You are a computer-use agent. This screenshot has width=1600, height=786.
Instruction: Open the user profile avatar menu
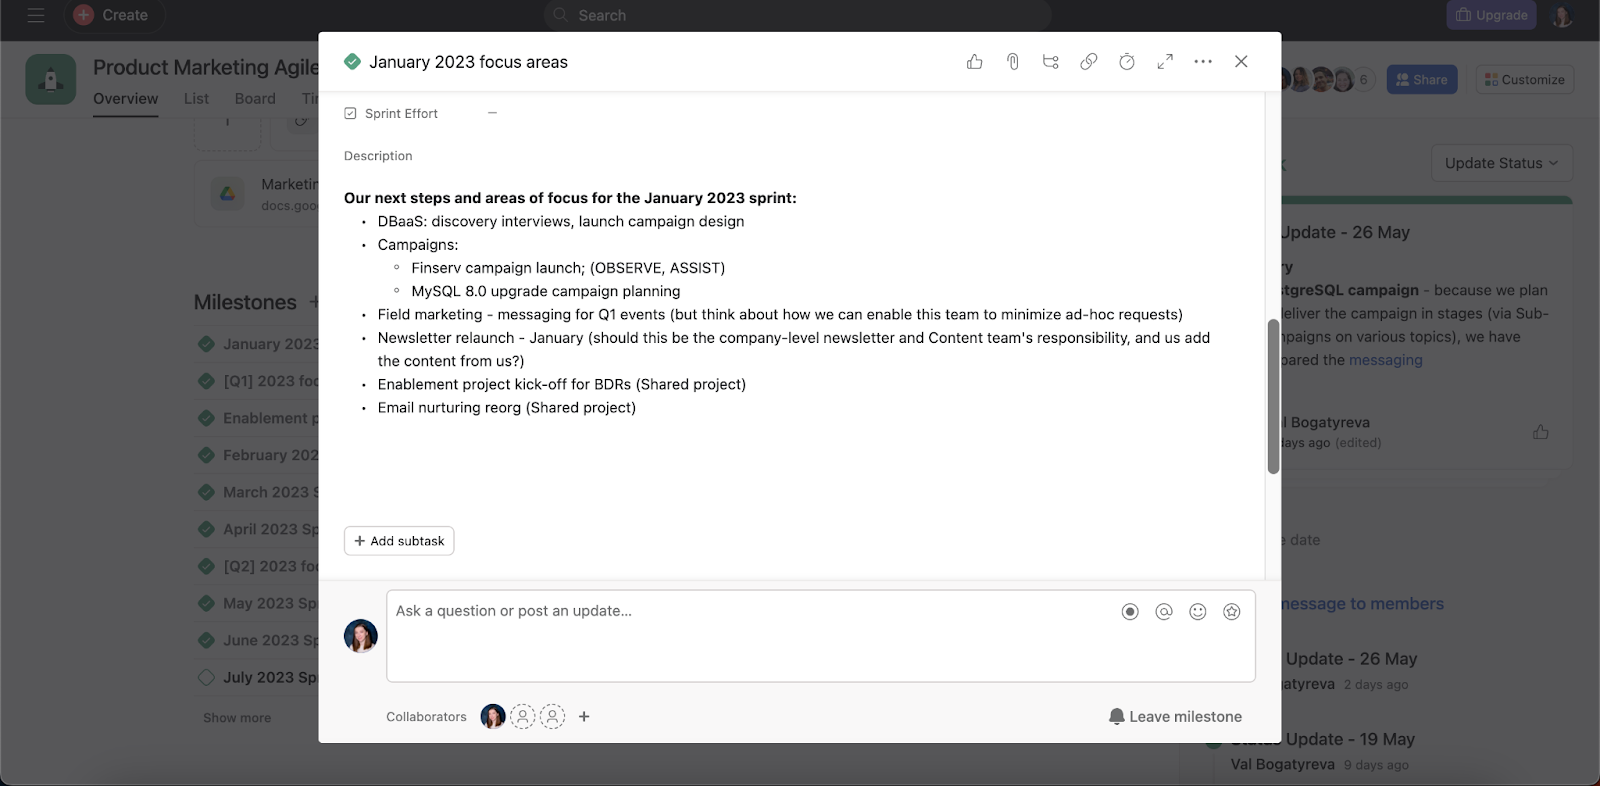tap(1562, 15)
